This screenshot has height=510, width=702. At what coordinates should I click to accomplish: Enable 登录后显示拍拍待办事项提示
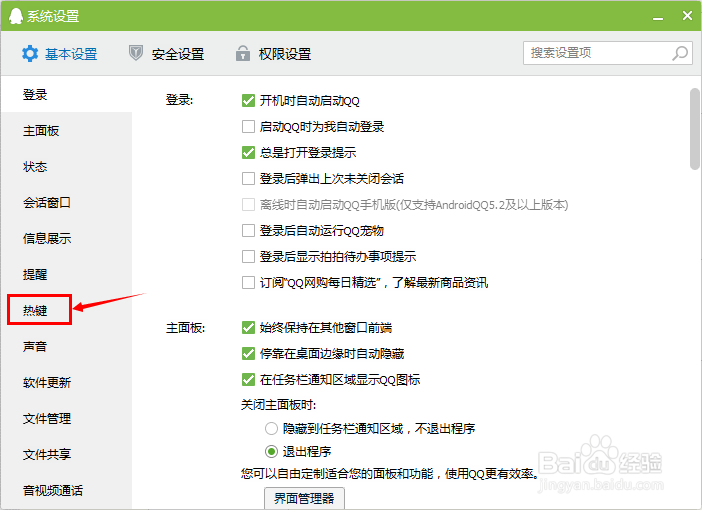(x=248, y=257)
